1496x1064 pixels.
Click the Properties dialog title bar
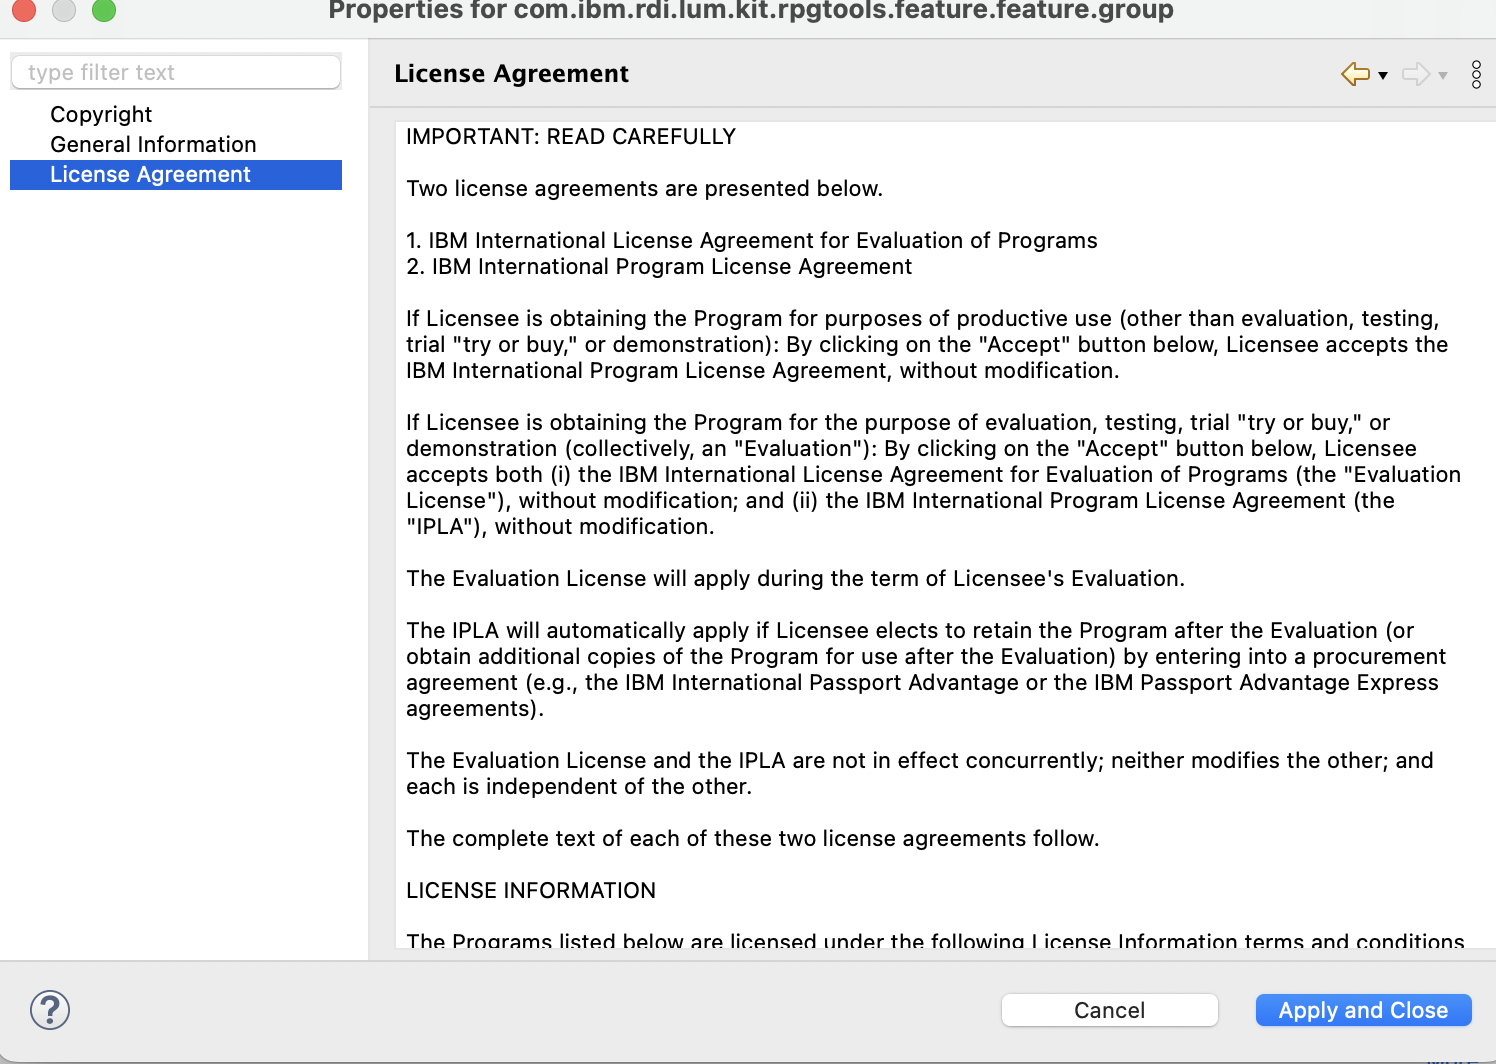click(748, 11)
